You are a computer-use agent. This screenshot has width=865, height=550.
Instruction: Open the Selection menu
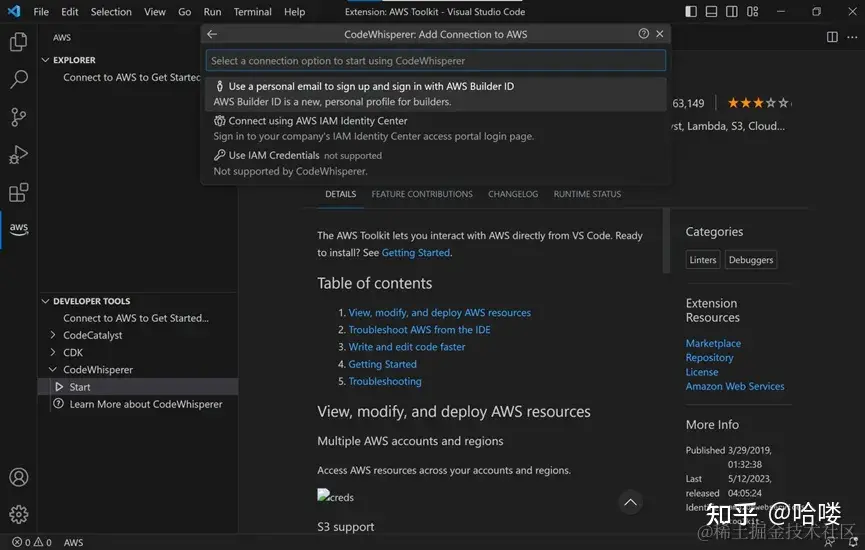(111, 12)
